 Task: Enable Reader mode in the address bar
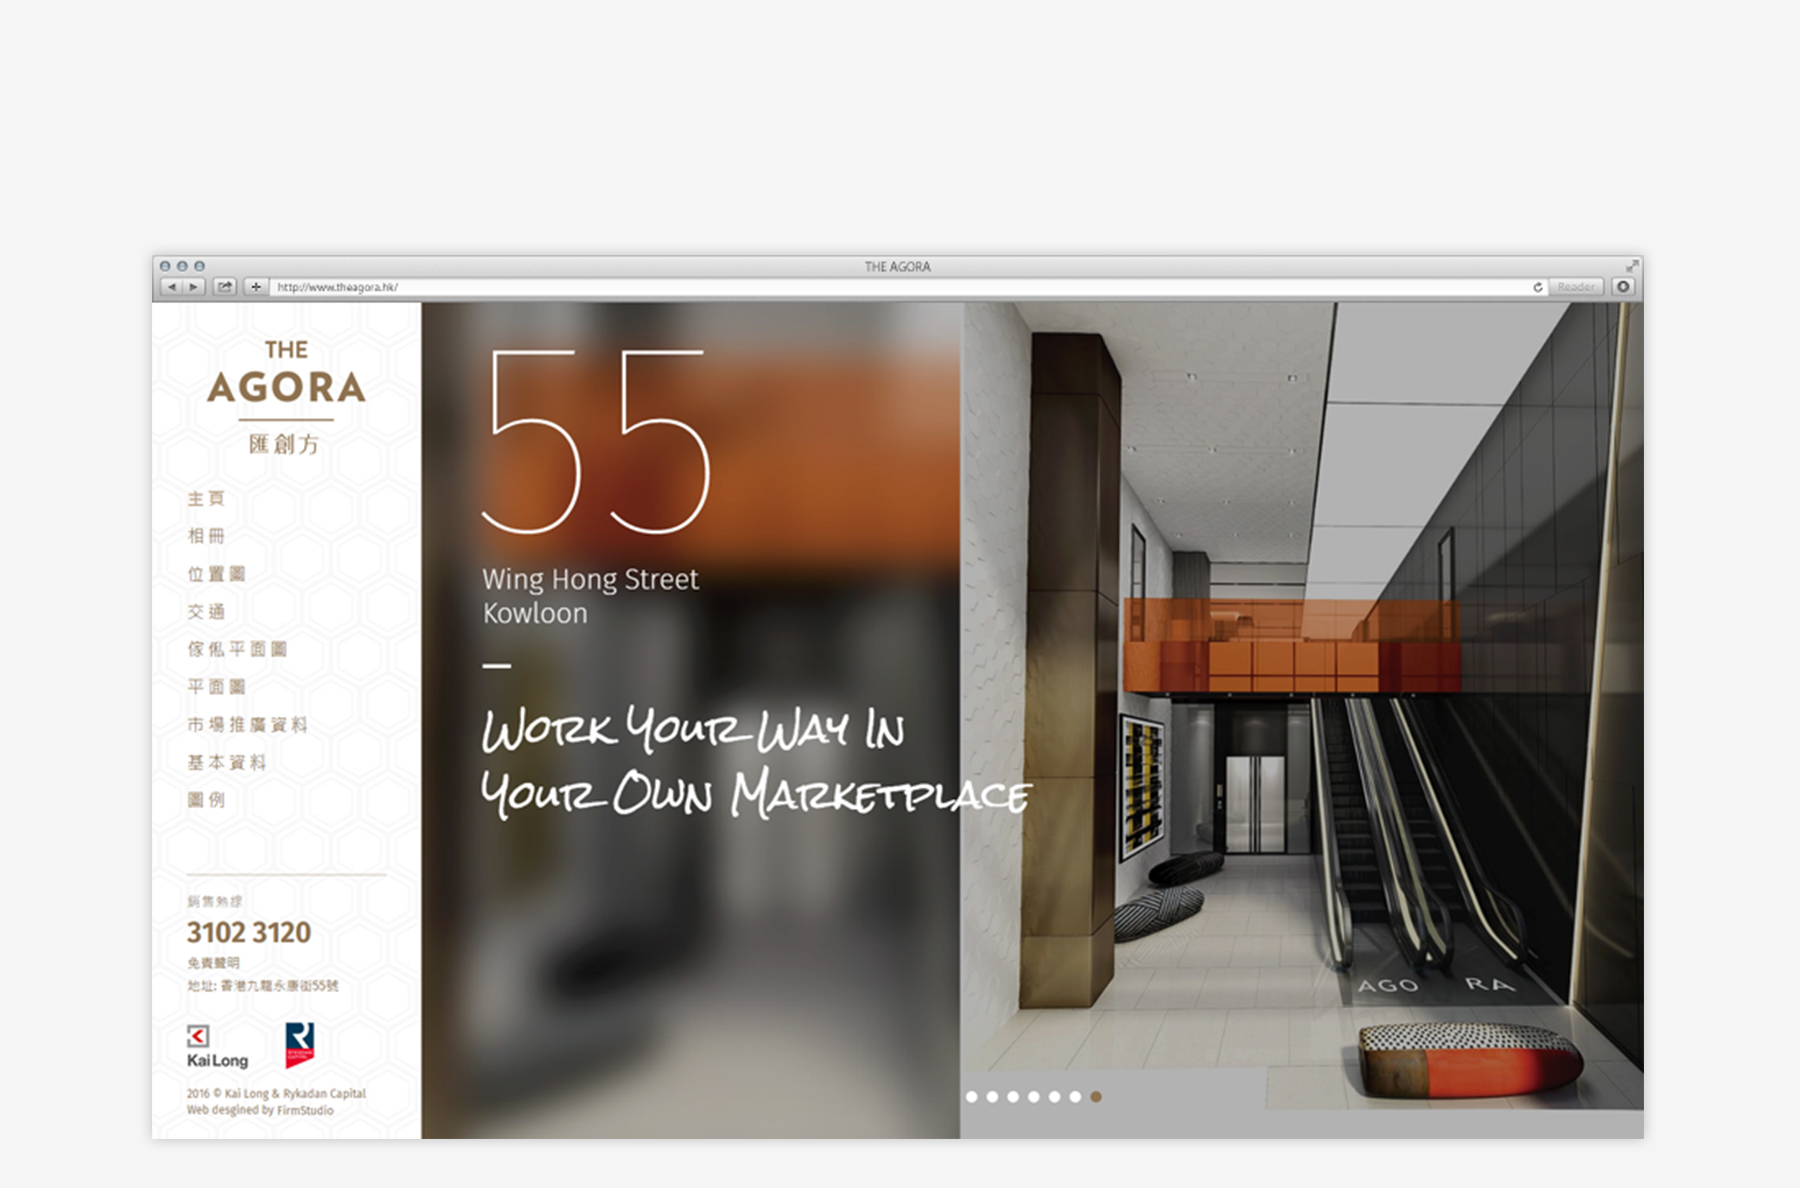point(1577,286)
